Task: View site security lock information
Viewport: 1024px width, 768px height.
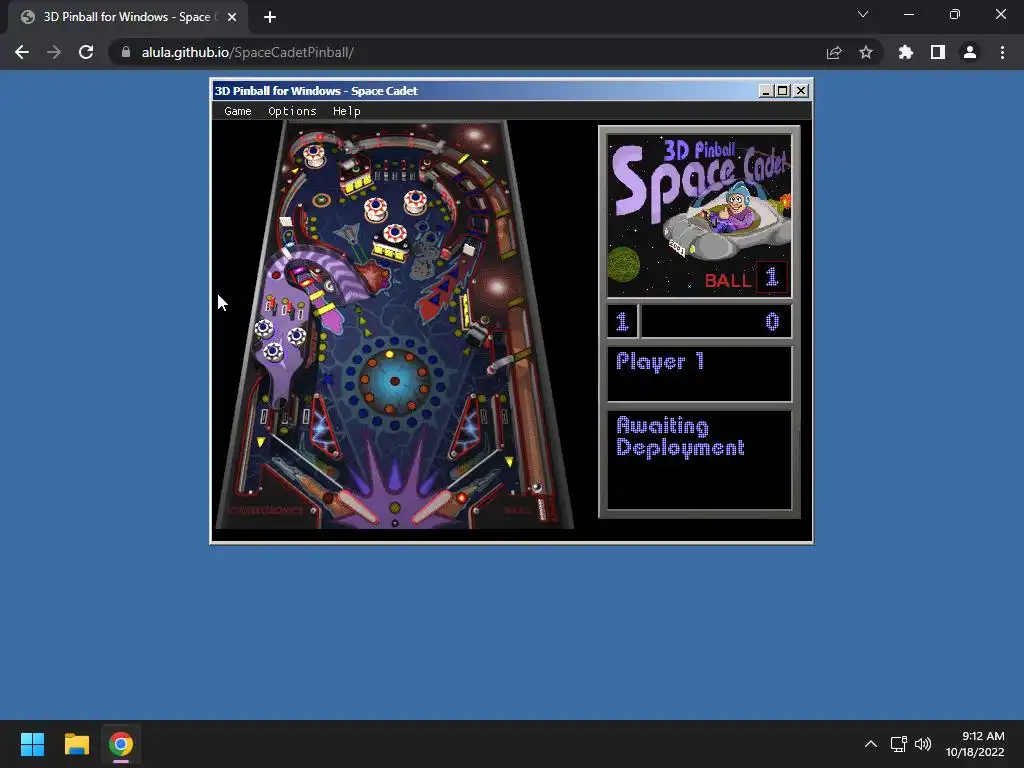Action: coord(126,52)
